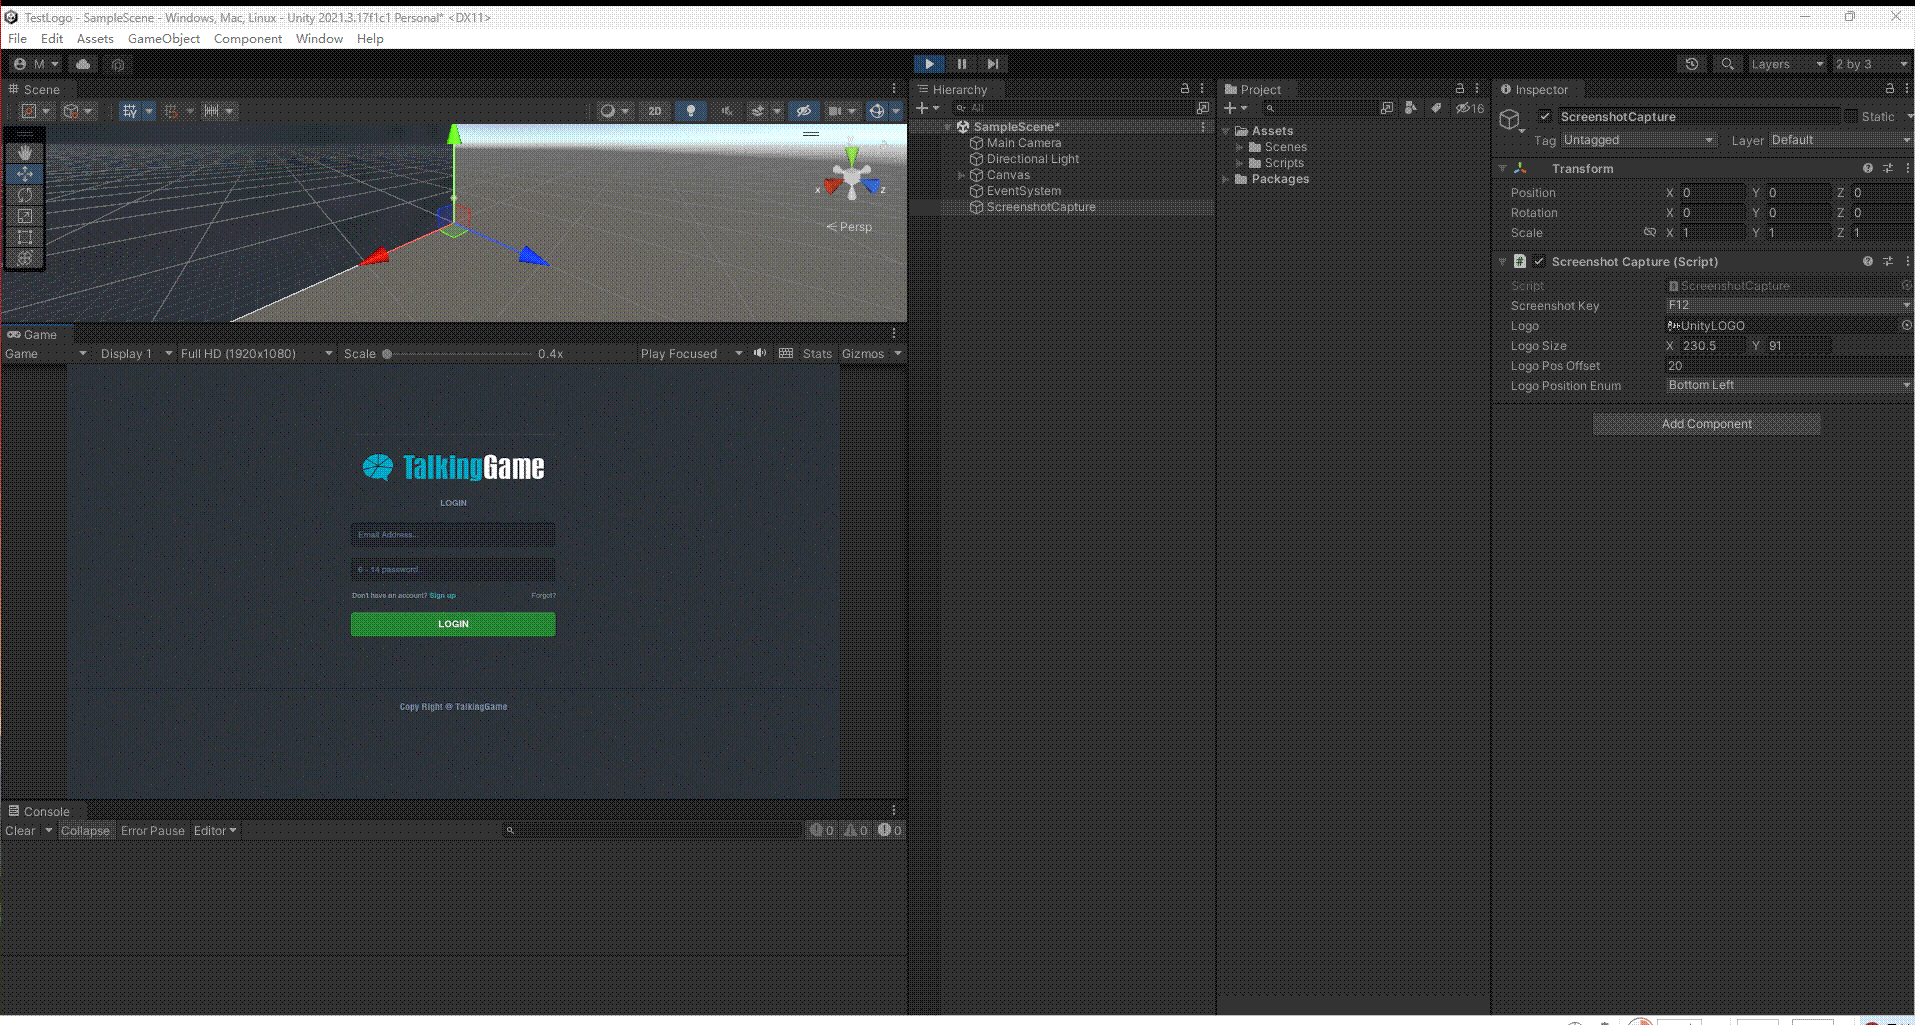Select the Scale tool

pos(25,216)
